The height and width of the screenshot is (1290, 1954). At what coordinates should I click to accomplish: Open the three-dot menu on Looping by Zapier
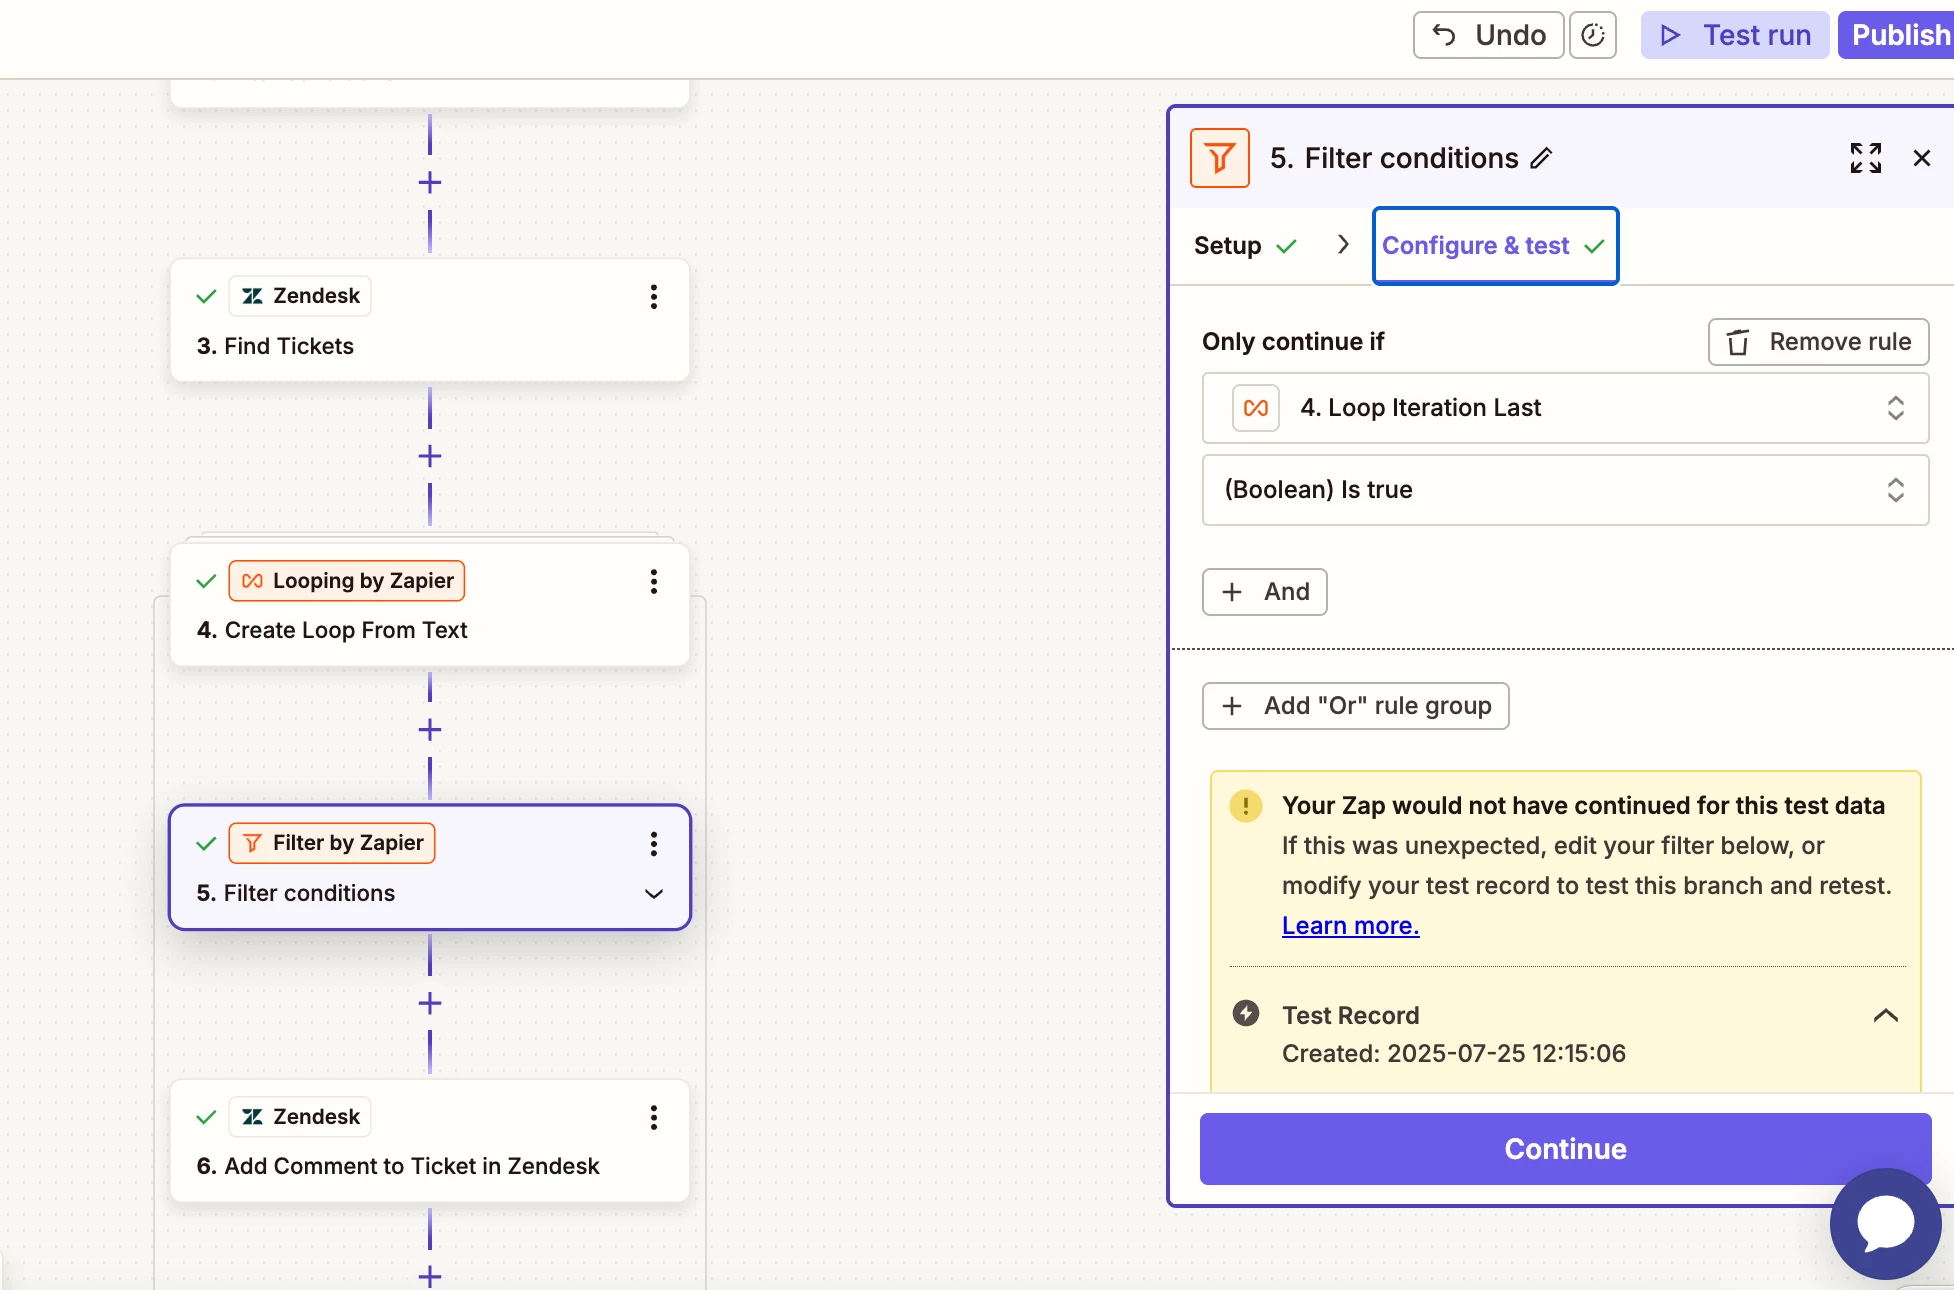click(653, 582)
